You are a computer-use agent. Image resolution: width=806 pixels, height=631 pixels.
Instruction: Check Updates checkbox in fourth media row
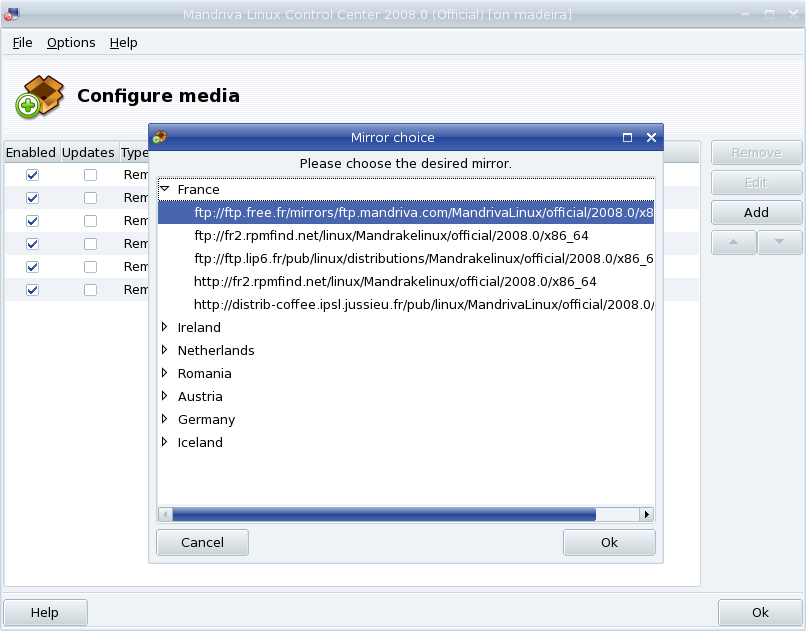coord(90,244)
